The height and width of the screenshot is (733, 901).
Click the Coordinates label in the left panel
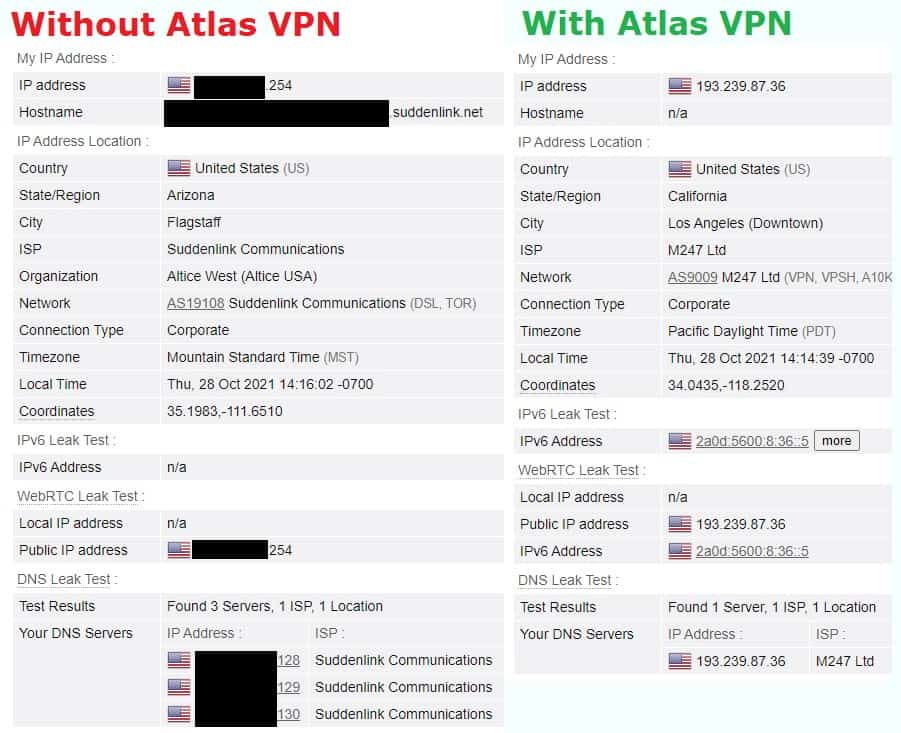click(56, 412)
